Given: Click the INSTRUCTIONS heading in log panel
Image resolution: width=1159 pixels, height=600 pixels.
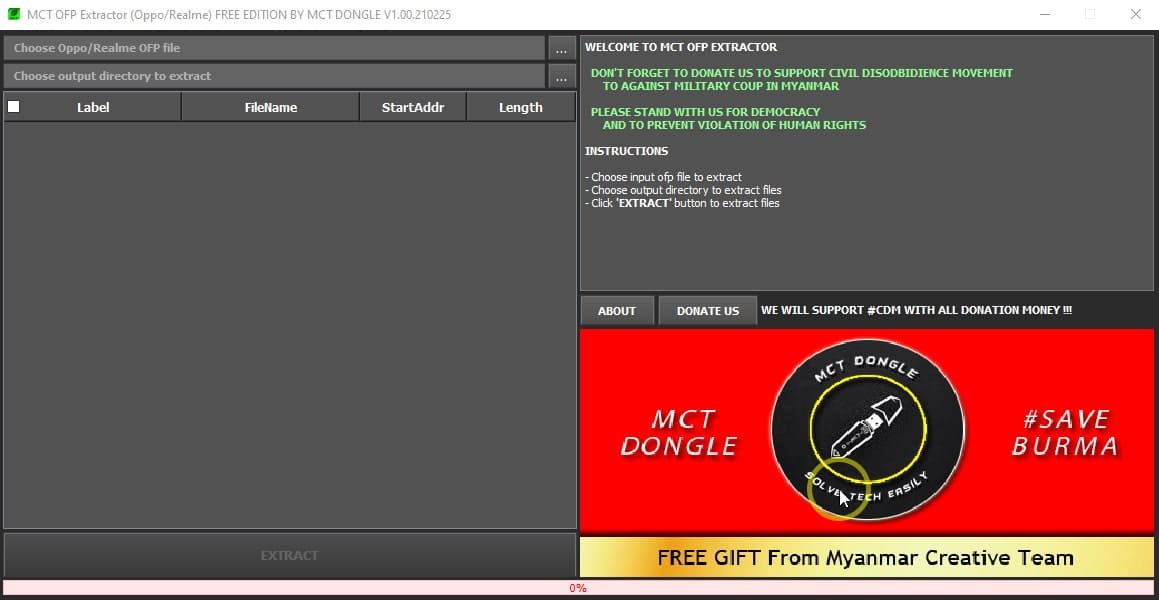Looking at the screenshot, I should click(626, 151).
